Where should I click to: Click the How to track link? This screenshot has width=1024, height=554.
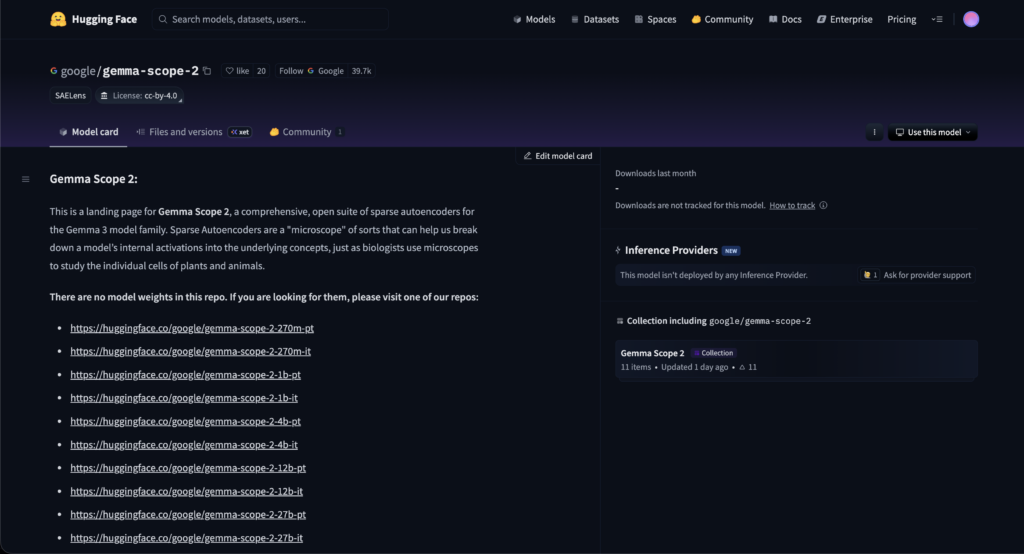(792, 205)
